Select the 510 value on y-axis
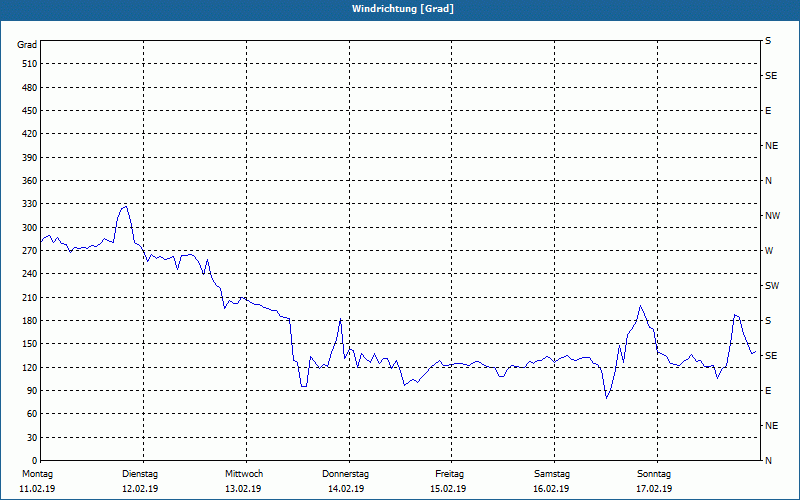Image resolution: width=800 pixels, height=500 pixels. pos(27,64)
